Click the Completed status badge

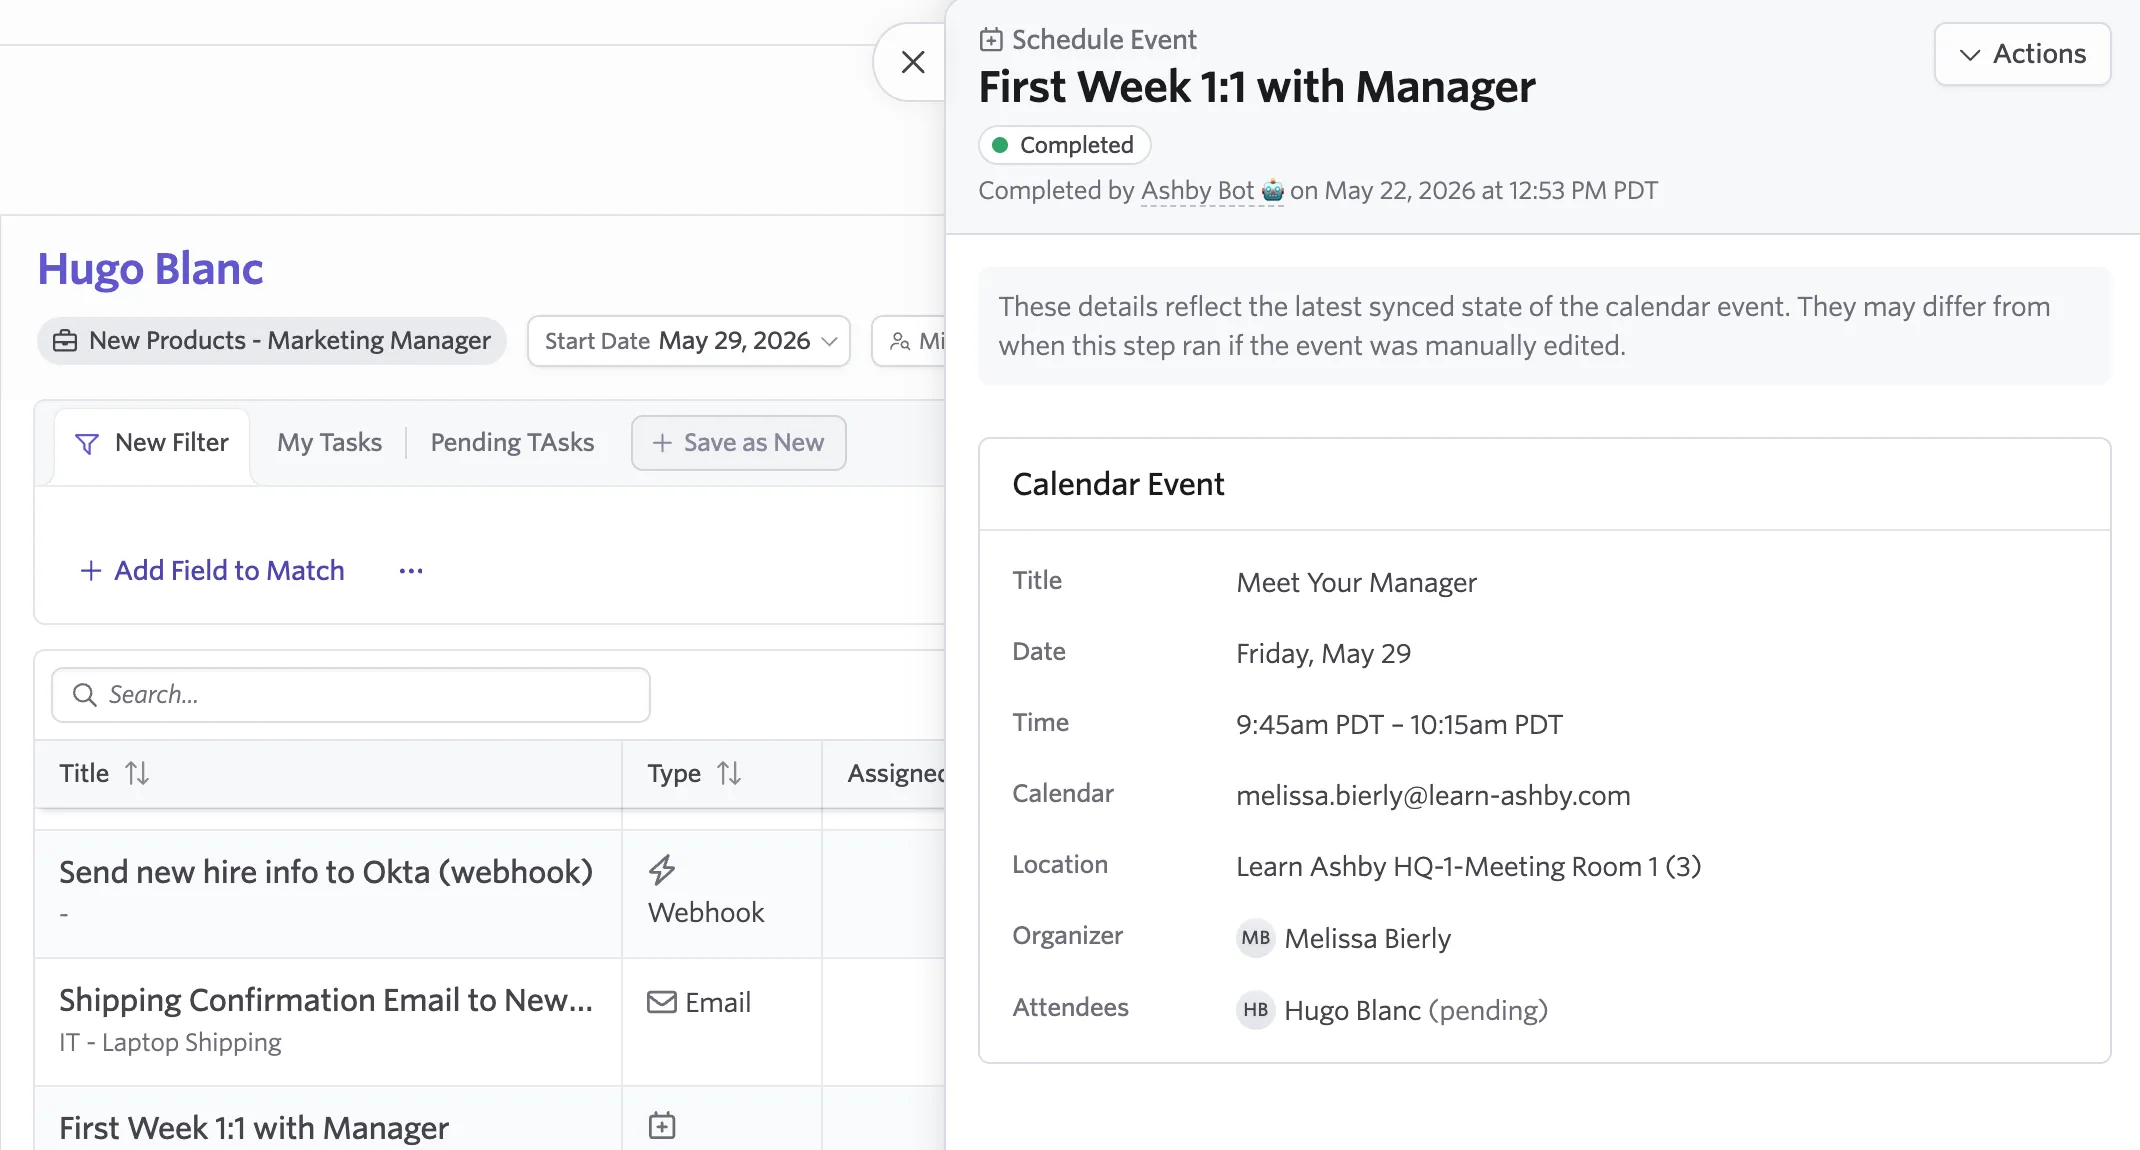coord(1064,145)
